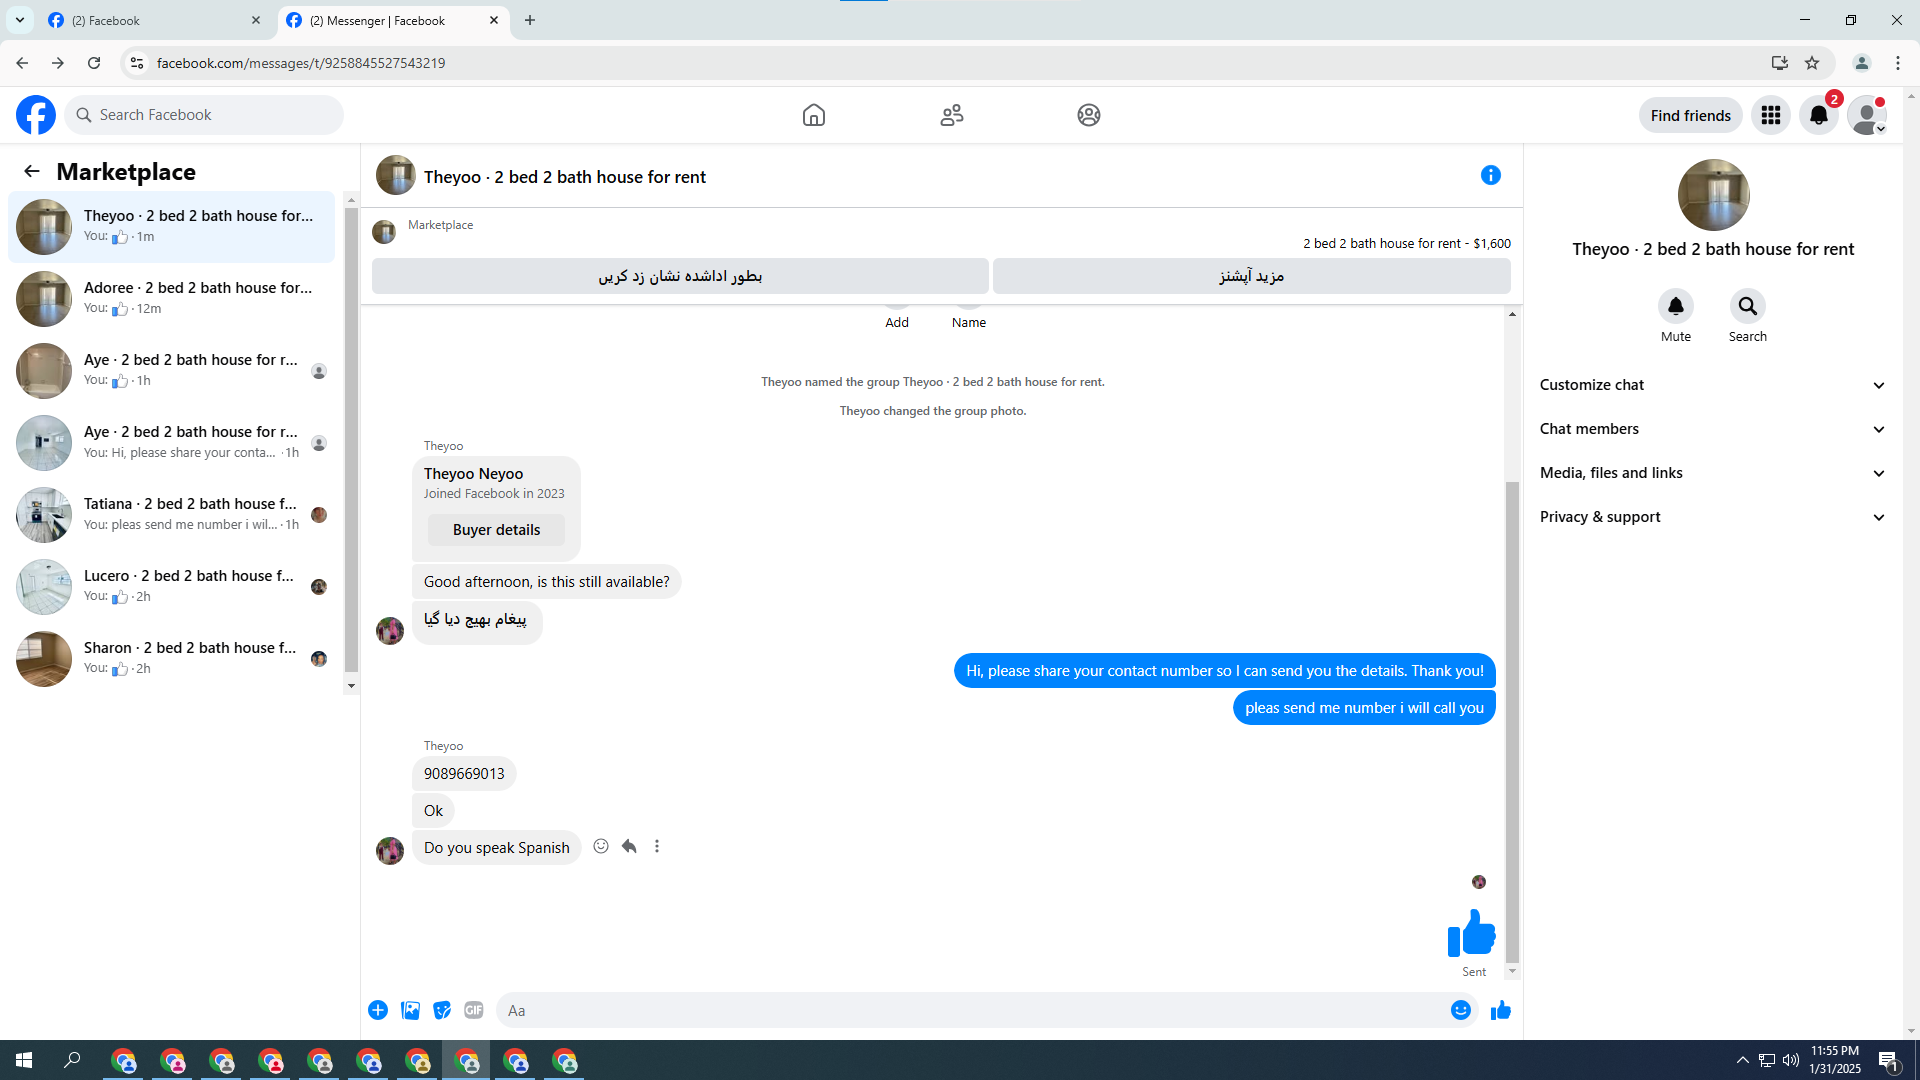
Task: Switch to the Messenger browser tab
Action: 392,20
